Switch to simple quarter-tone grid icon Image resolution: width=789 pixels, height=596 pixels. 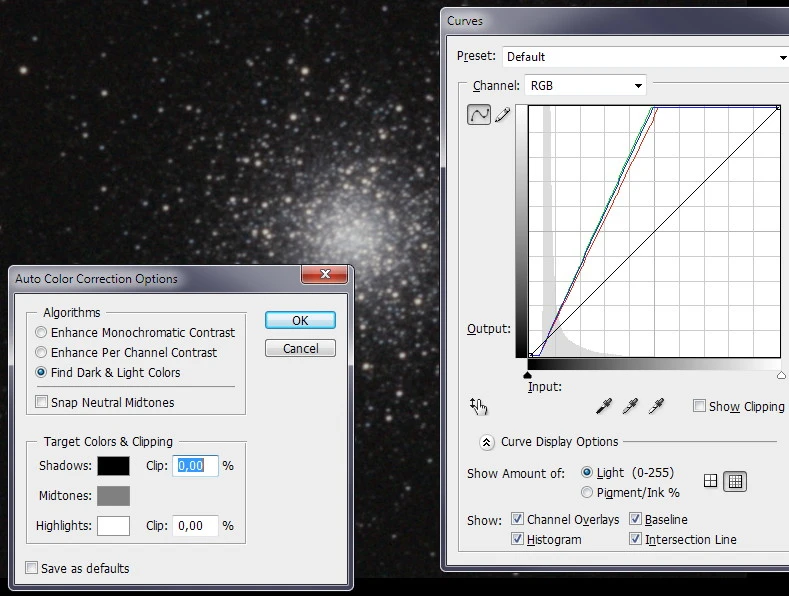[x=711, y=481]
